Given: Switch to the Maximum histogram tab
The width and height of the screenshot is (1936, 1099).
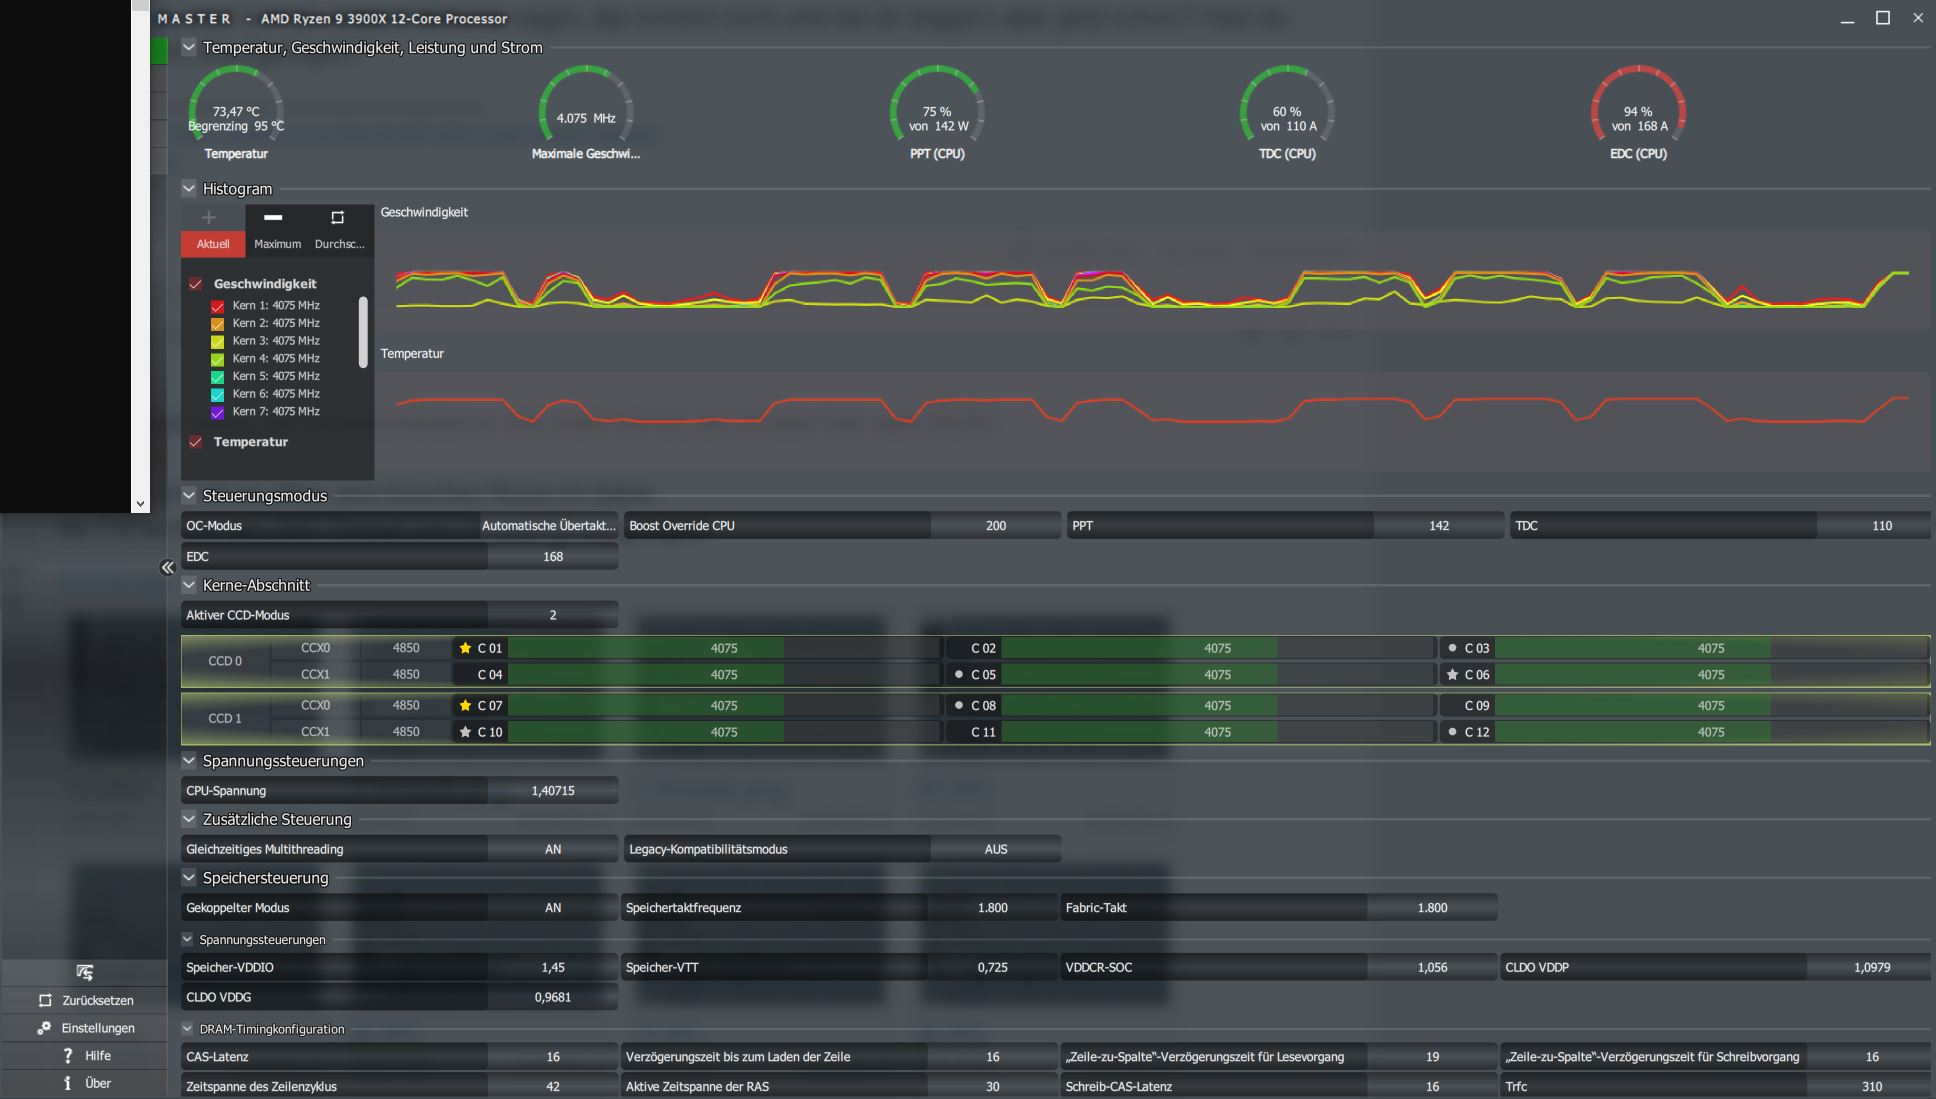Looking at the screenshot, I should (x=277, y=244).
